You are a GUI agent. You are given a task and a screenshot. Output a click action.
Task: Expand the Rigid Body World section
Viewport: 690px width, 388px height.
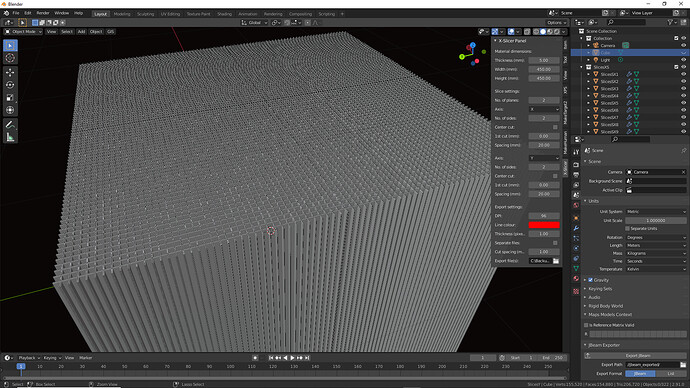[x=606, y=306]
